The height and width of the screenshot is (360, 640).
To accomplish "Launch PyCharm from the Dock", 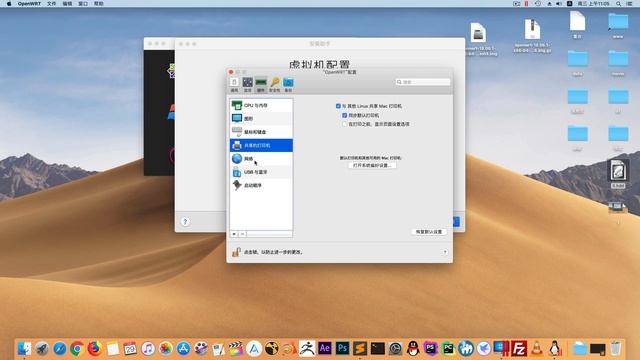I will click(448, 349).
